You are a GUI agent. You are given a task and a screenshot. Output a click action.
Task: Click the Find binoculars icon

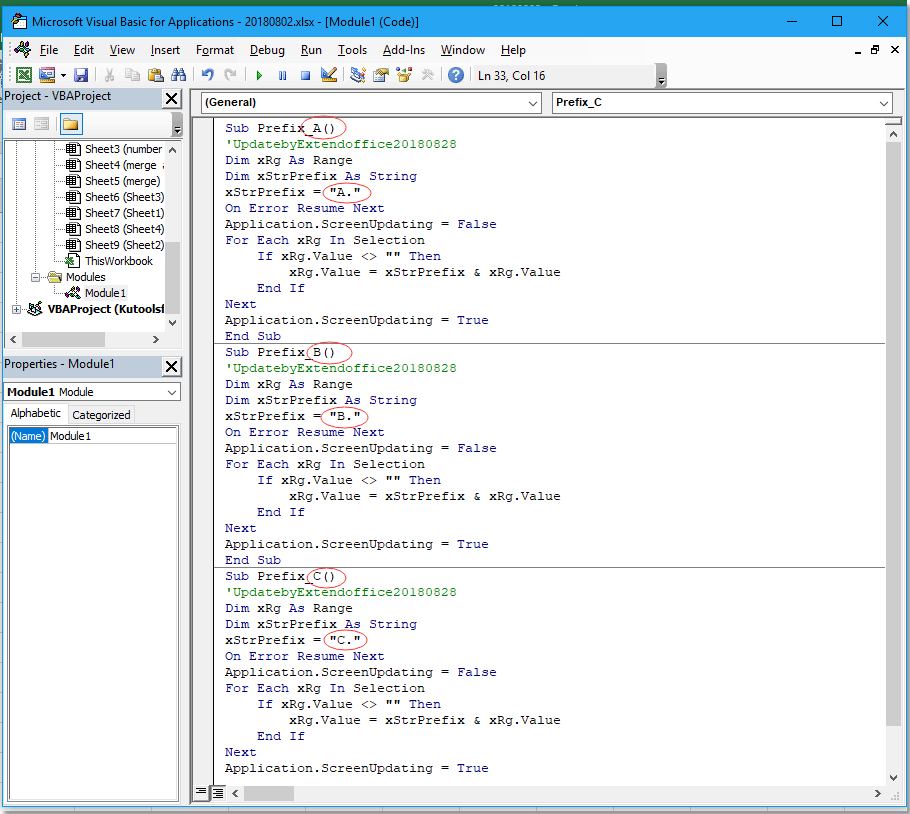(179, 75)
